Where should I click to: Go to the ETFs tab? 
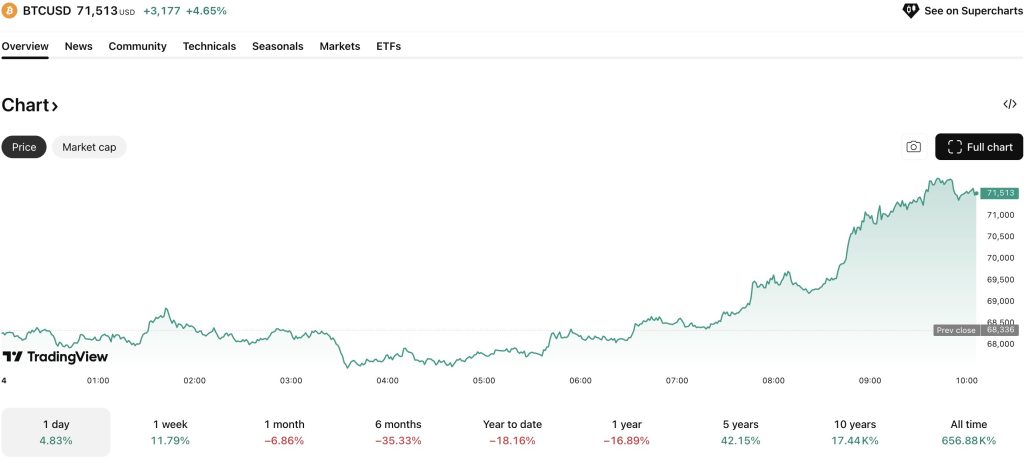coord(388,46)
